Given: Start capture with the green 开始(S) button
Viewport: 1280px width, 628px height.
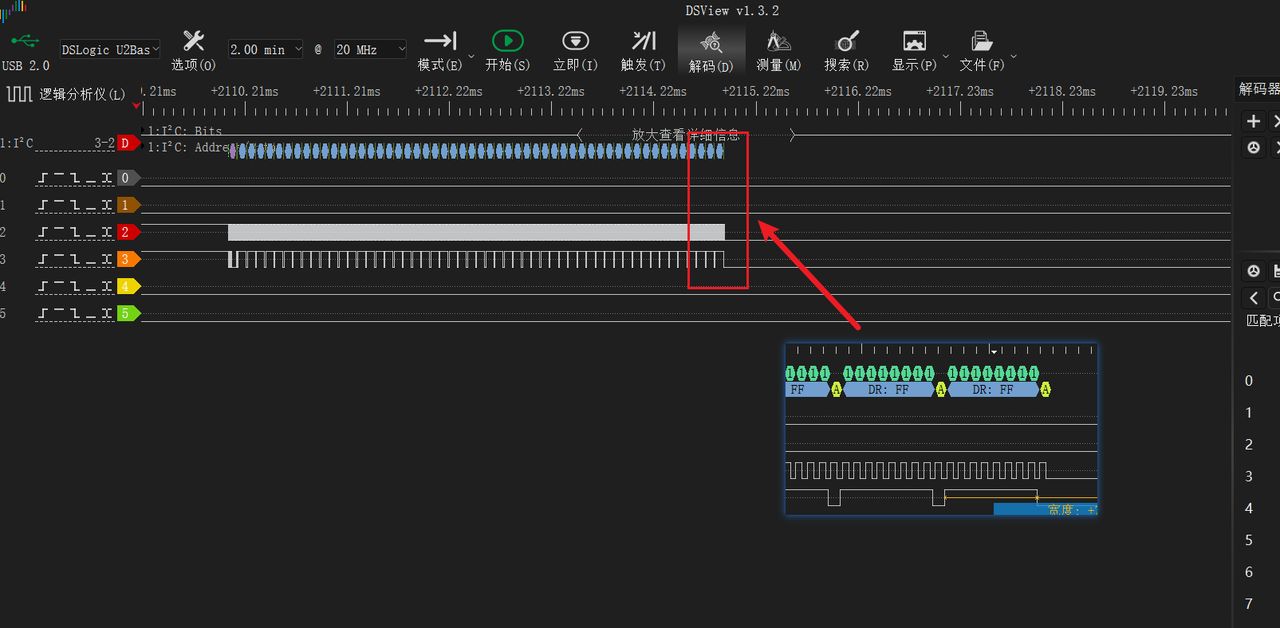Looking at the screenshot, I should 507,42.
